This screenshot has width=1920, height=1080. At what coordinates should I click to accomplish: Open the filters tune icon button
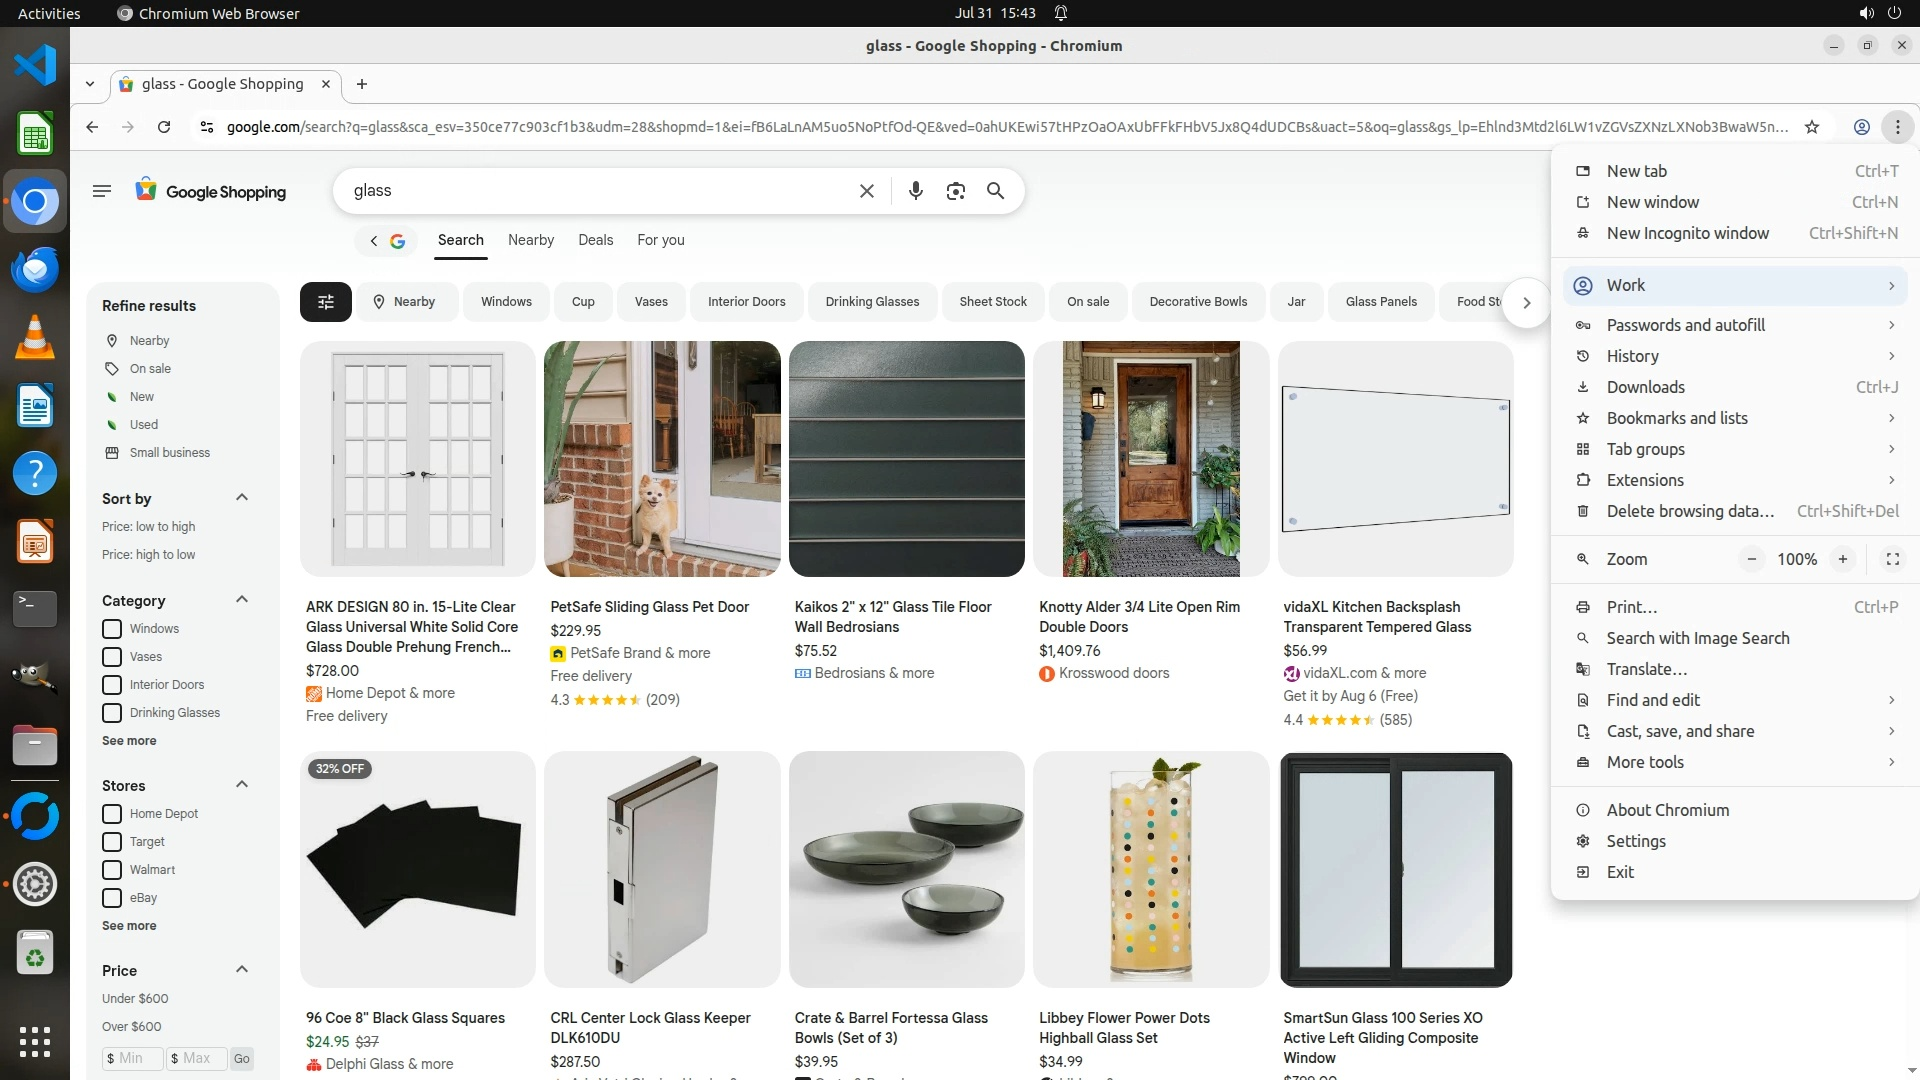tap(325, 302)
